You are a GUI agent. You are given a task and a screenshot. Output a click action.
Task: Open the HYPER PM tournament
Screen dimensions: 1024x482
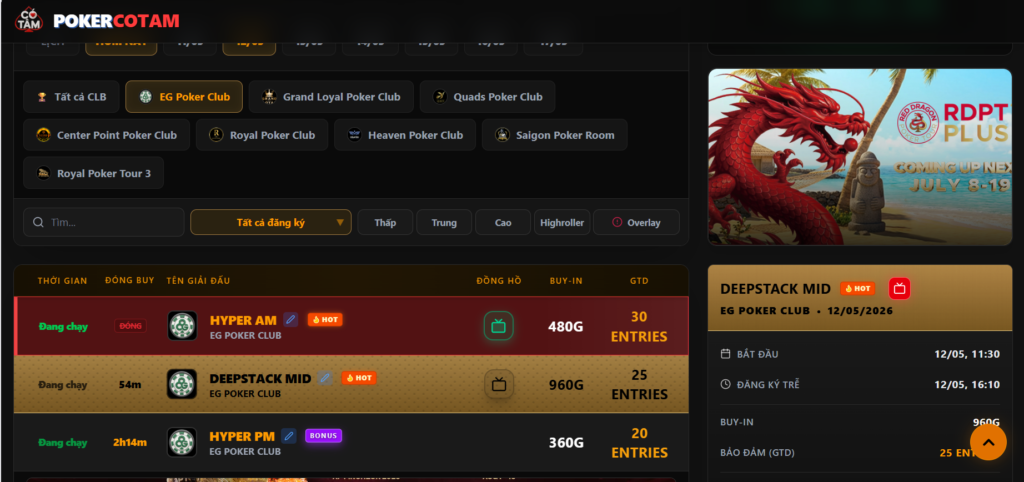(x=242, y=436)
